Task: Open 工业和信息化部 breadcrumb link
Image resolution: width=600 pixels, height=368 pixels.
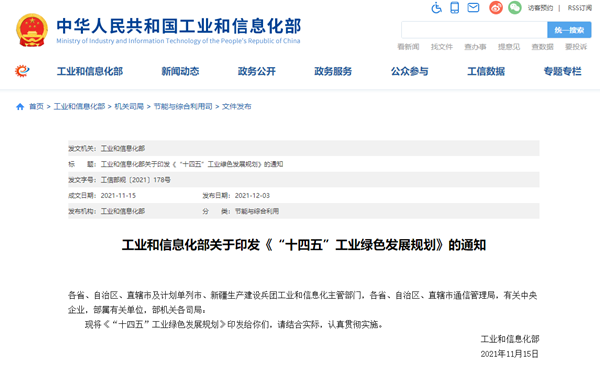Action: point(79,106)
